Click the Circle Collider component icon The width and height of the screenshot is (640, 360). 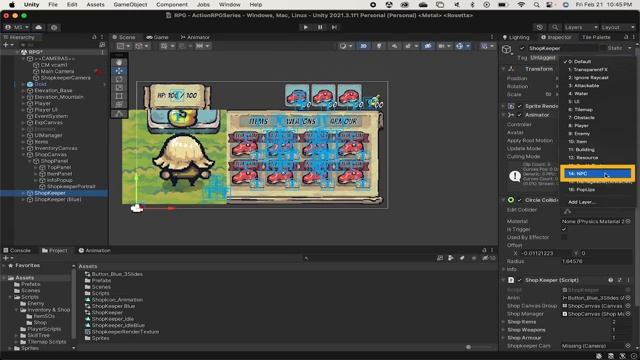point(511,200)
